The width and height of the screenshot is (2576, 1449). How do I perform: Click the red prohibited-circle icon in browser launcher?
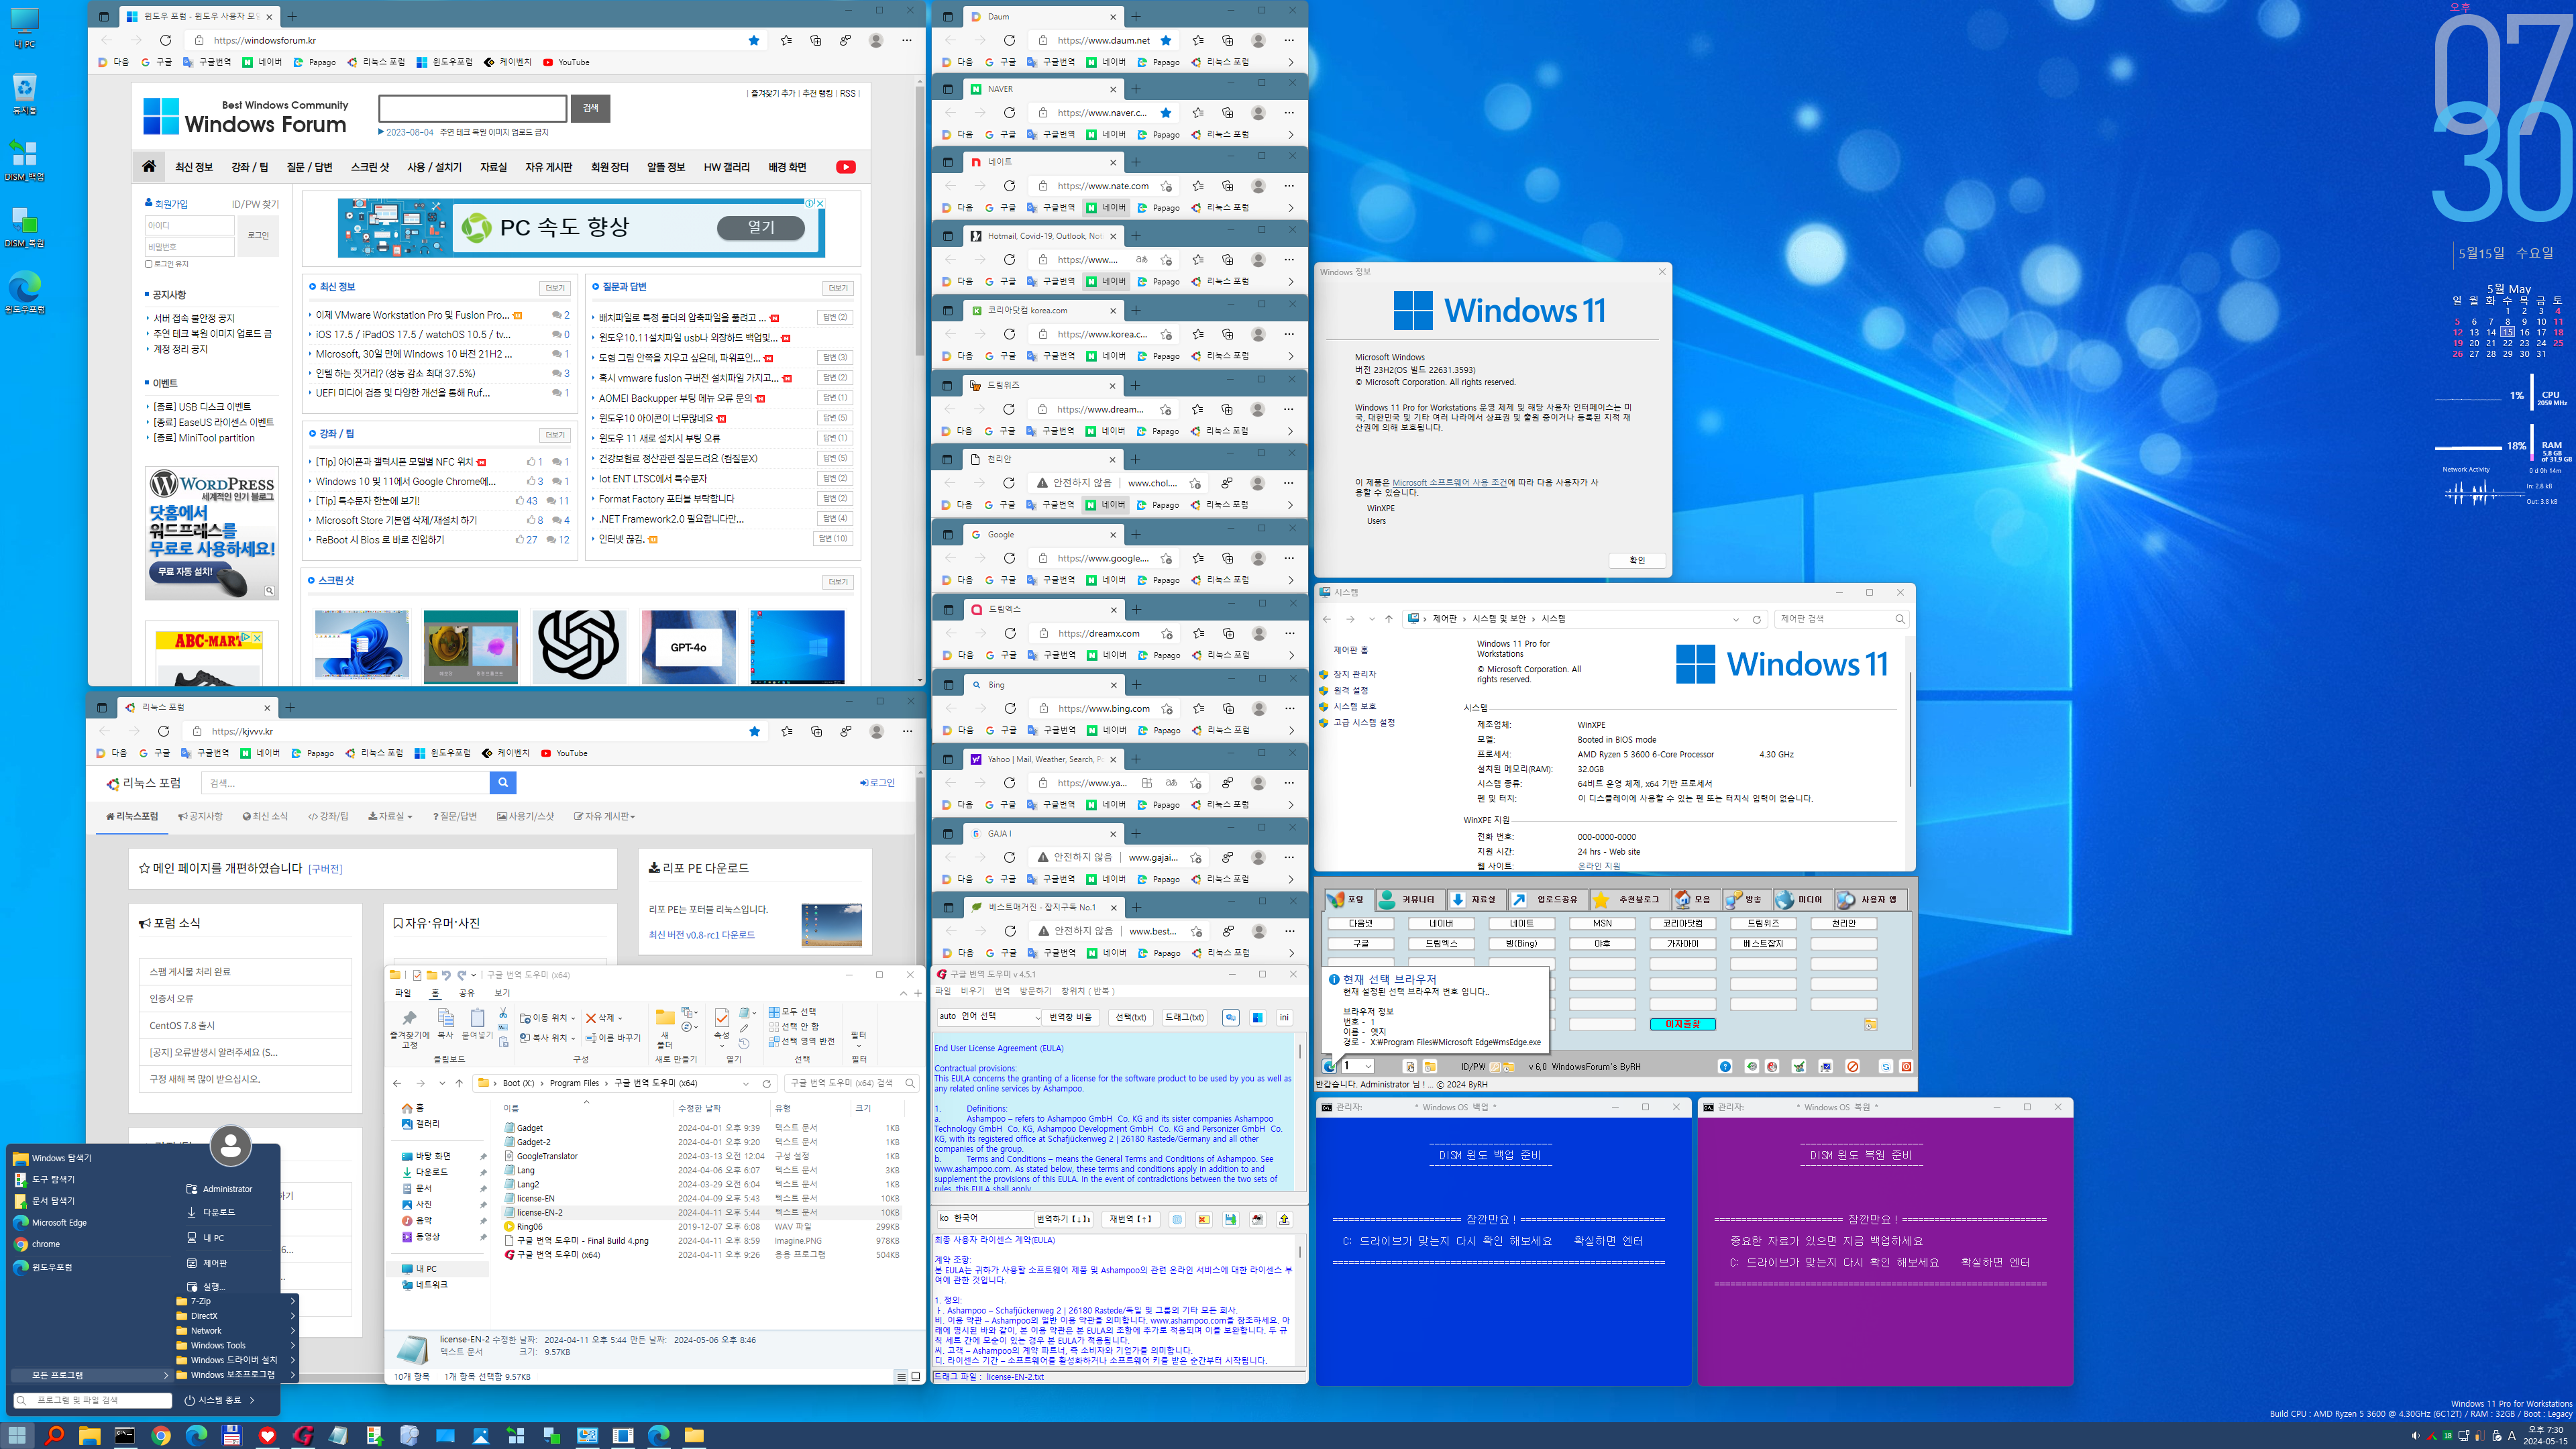tap(1852, 1066)
